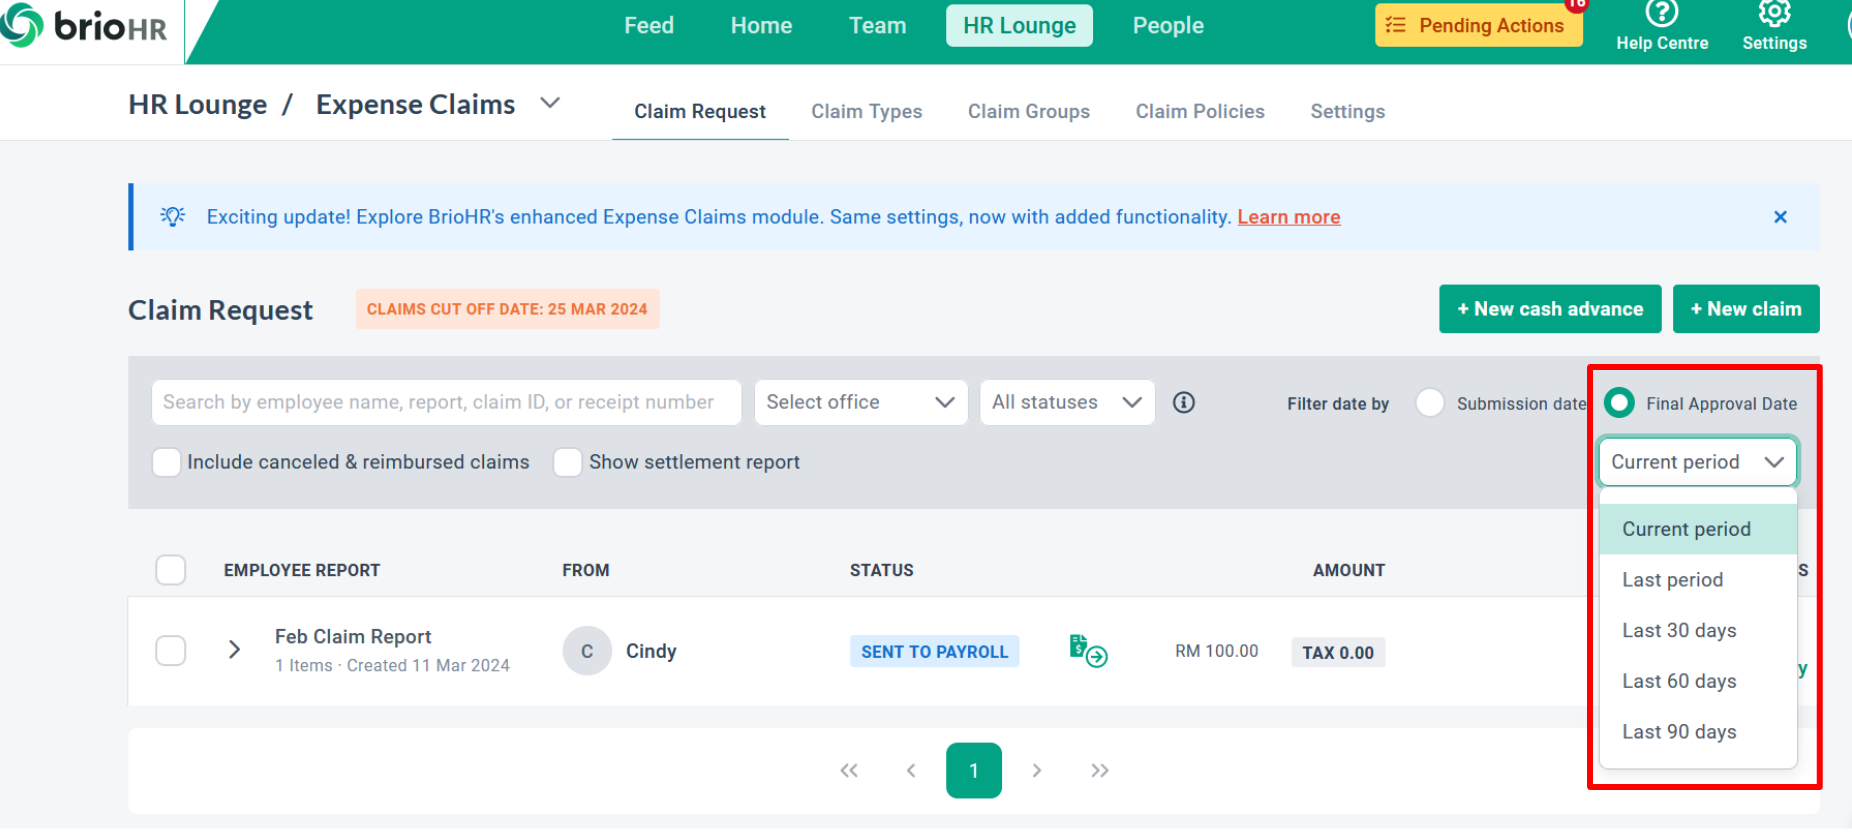Click the info icon beside All statuses
This screenshot has height=833, width=1852.
(1184, 402)
